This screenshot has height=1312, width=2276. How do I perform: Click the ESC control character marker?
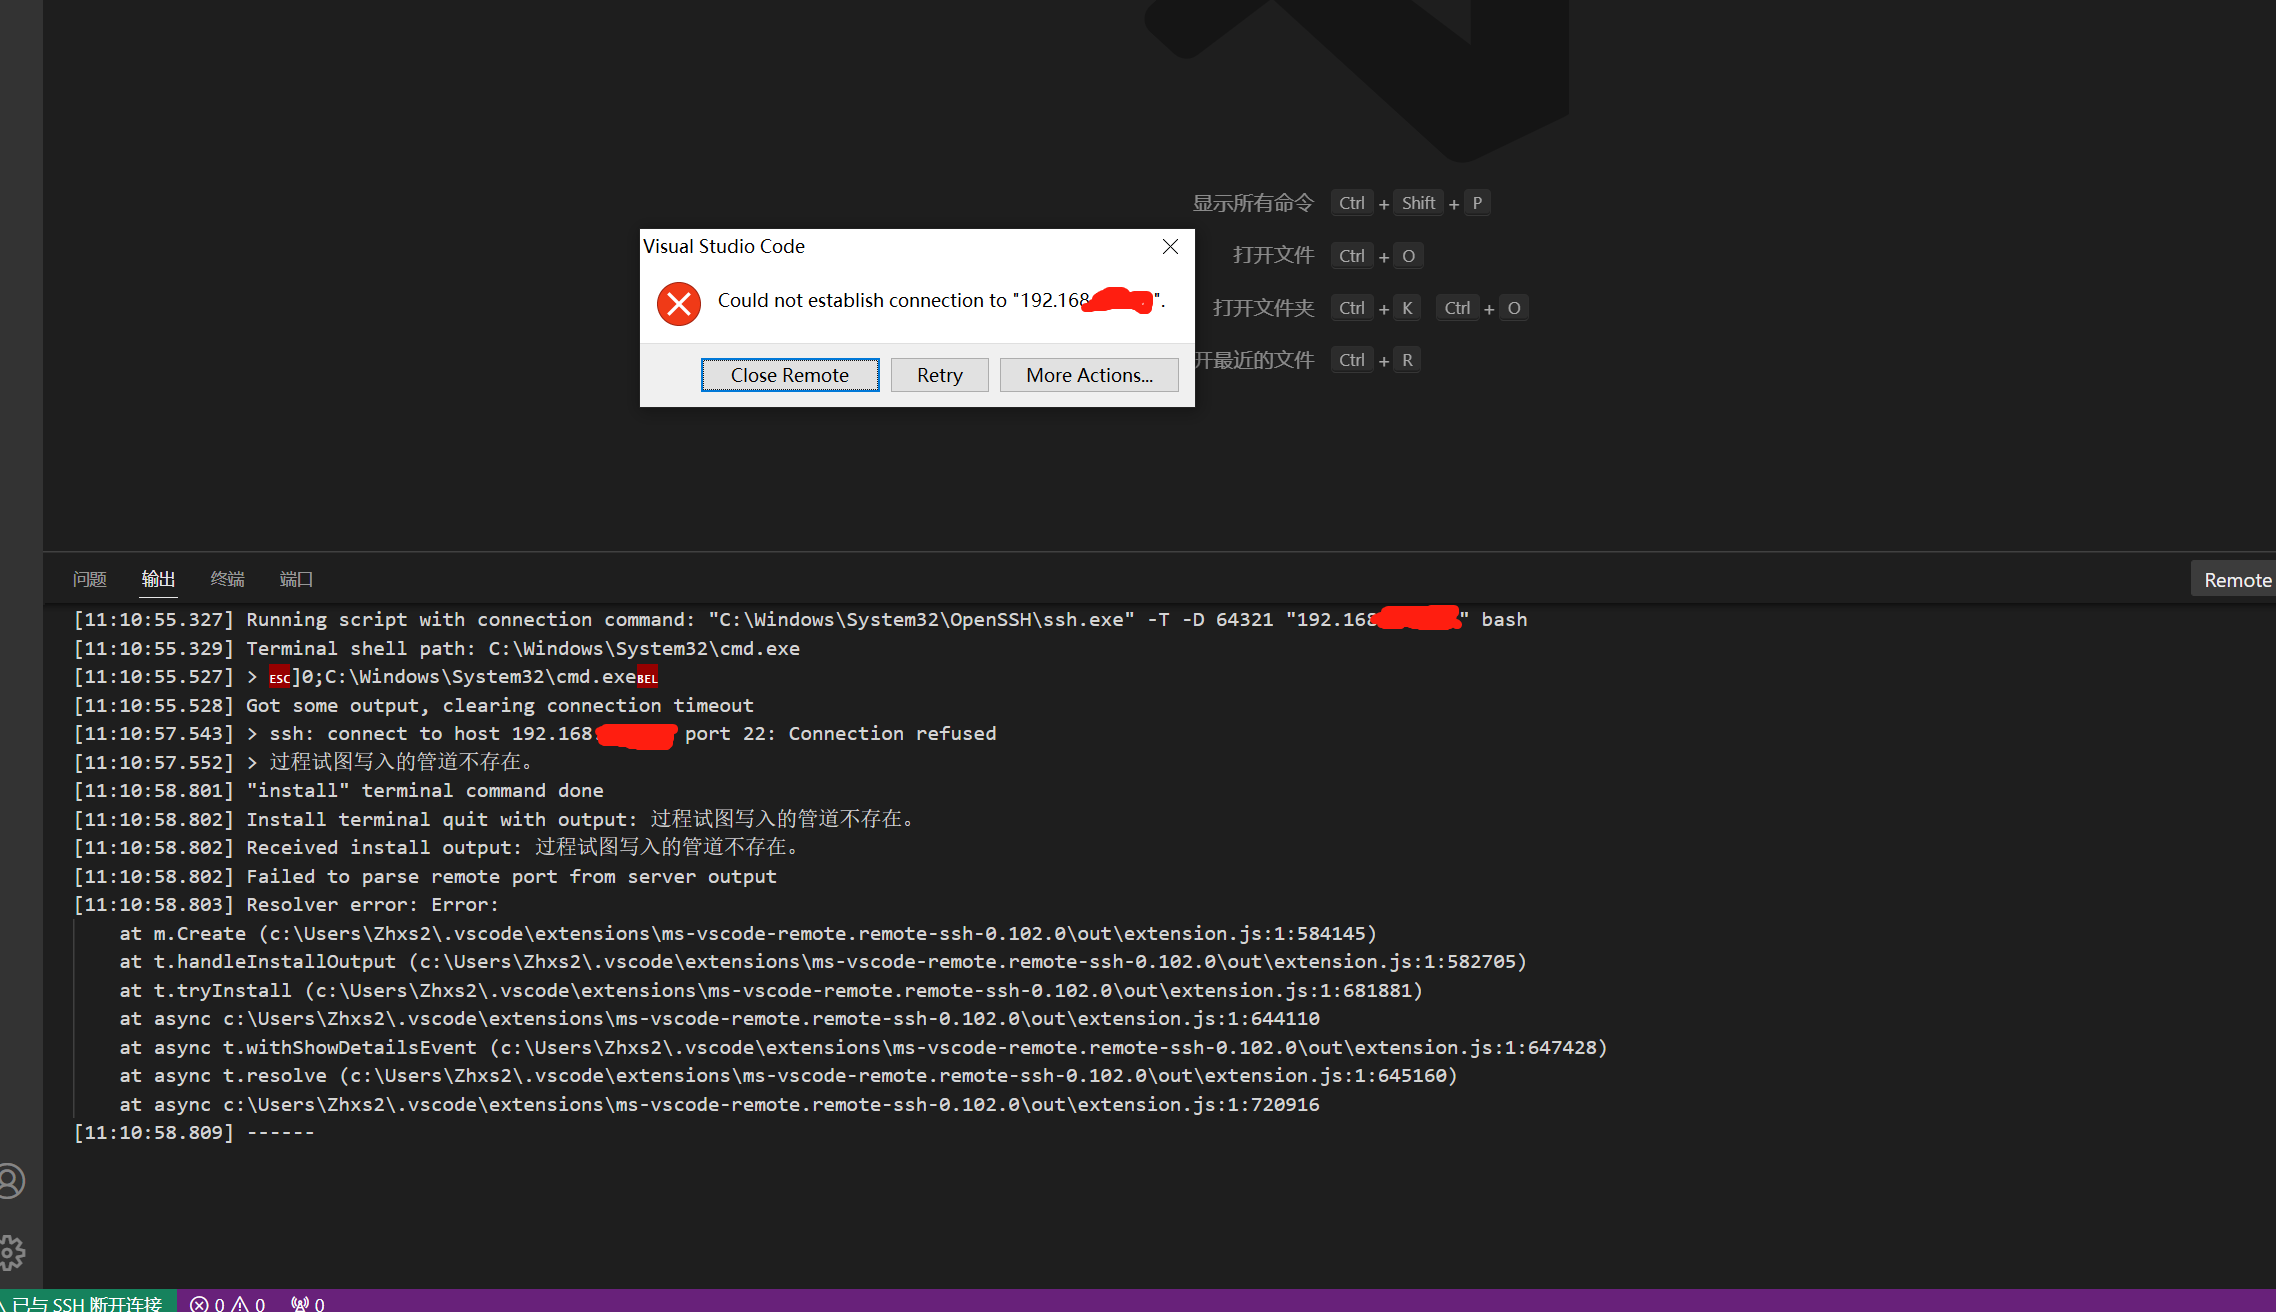pos(280,677)
